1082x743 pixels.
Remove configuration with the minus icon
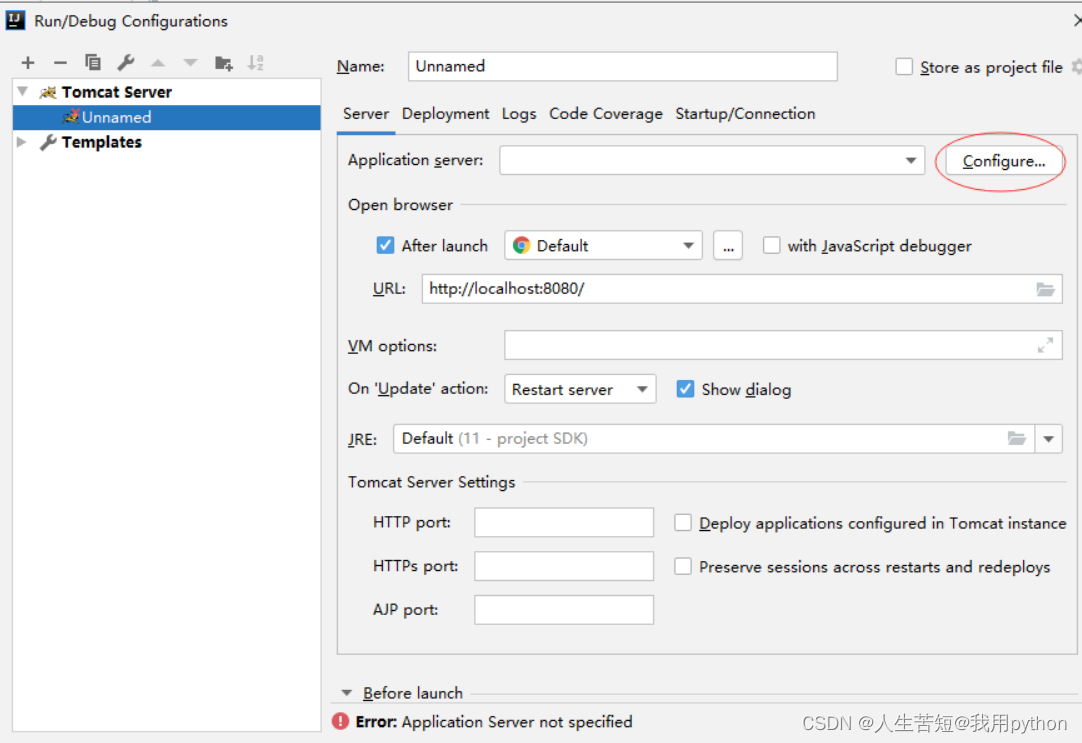(60, 63)
